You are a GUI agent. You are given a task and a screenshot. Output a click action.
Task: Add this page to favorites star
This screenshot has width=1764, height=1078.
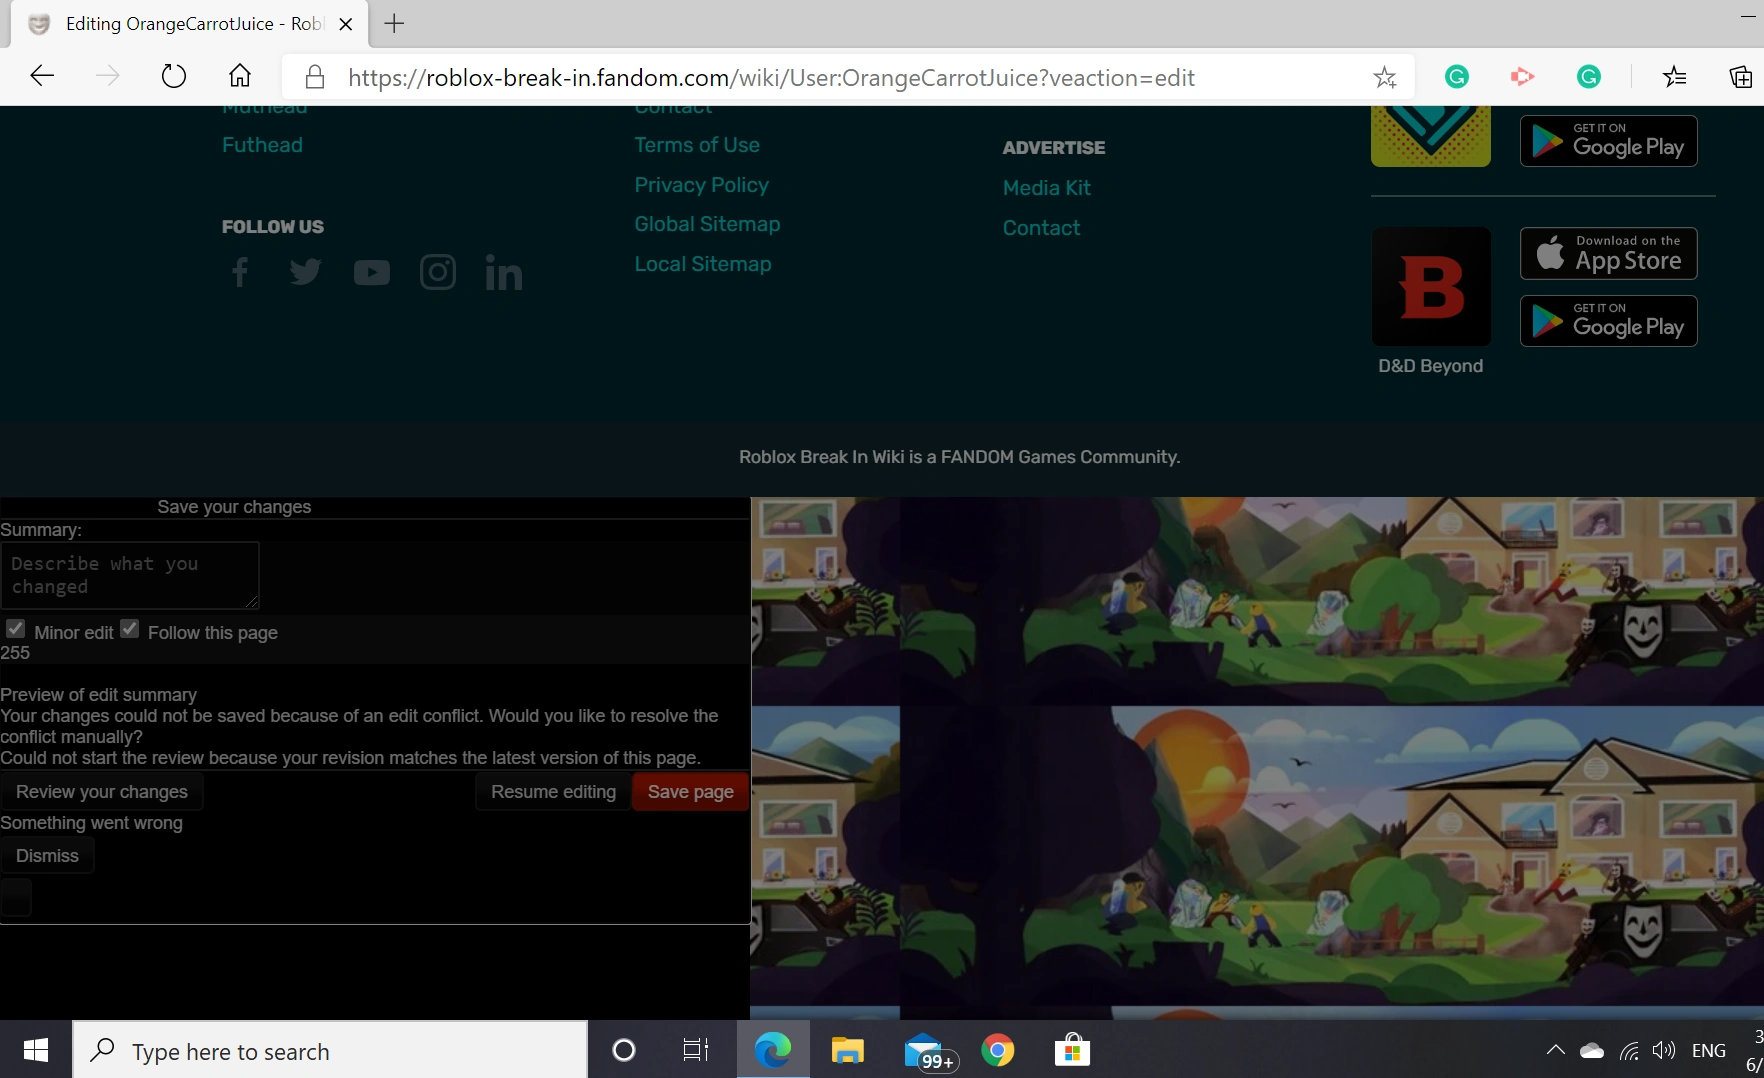coord(1385,77)
